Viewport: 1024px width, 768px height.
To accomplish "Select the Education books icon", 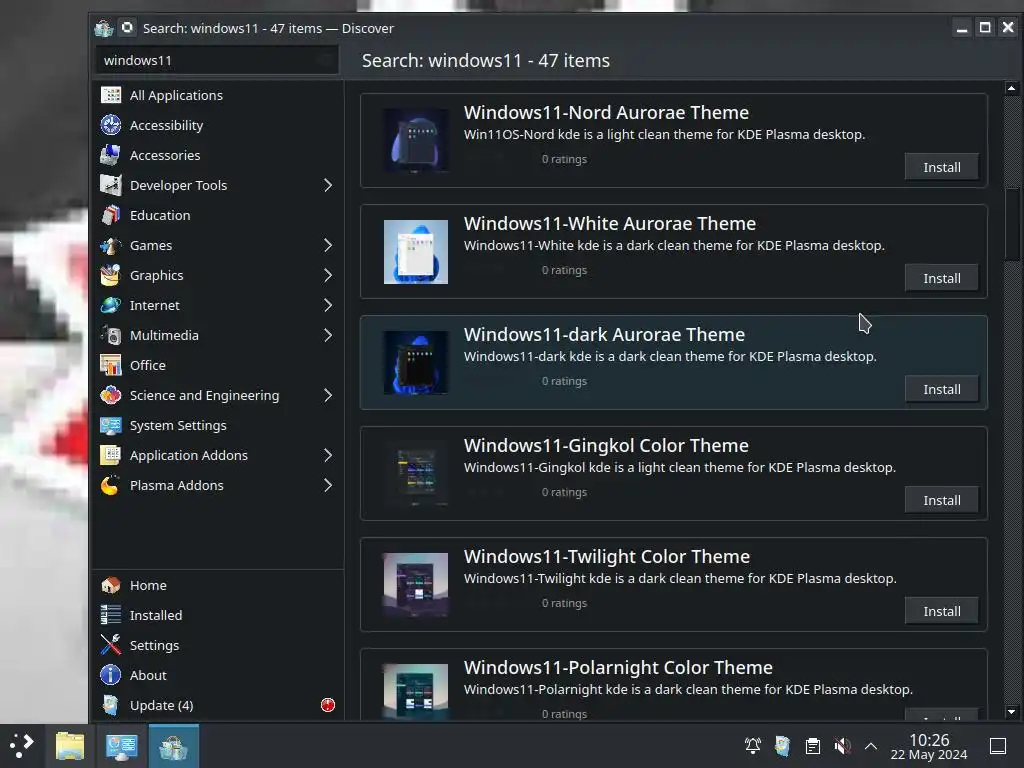I will click(x=110, y=215).
